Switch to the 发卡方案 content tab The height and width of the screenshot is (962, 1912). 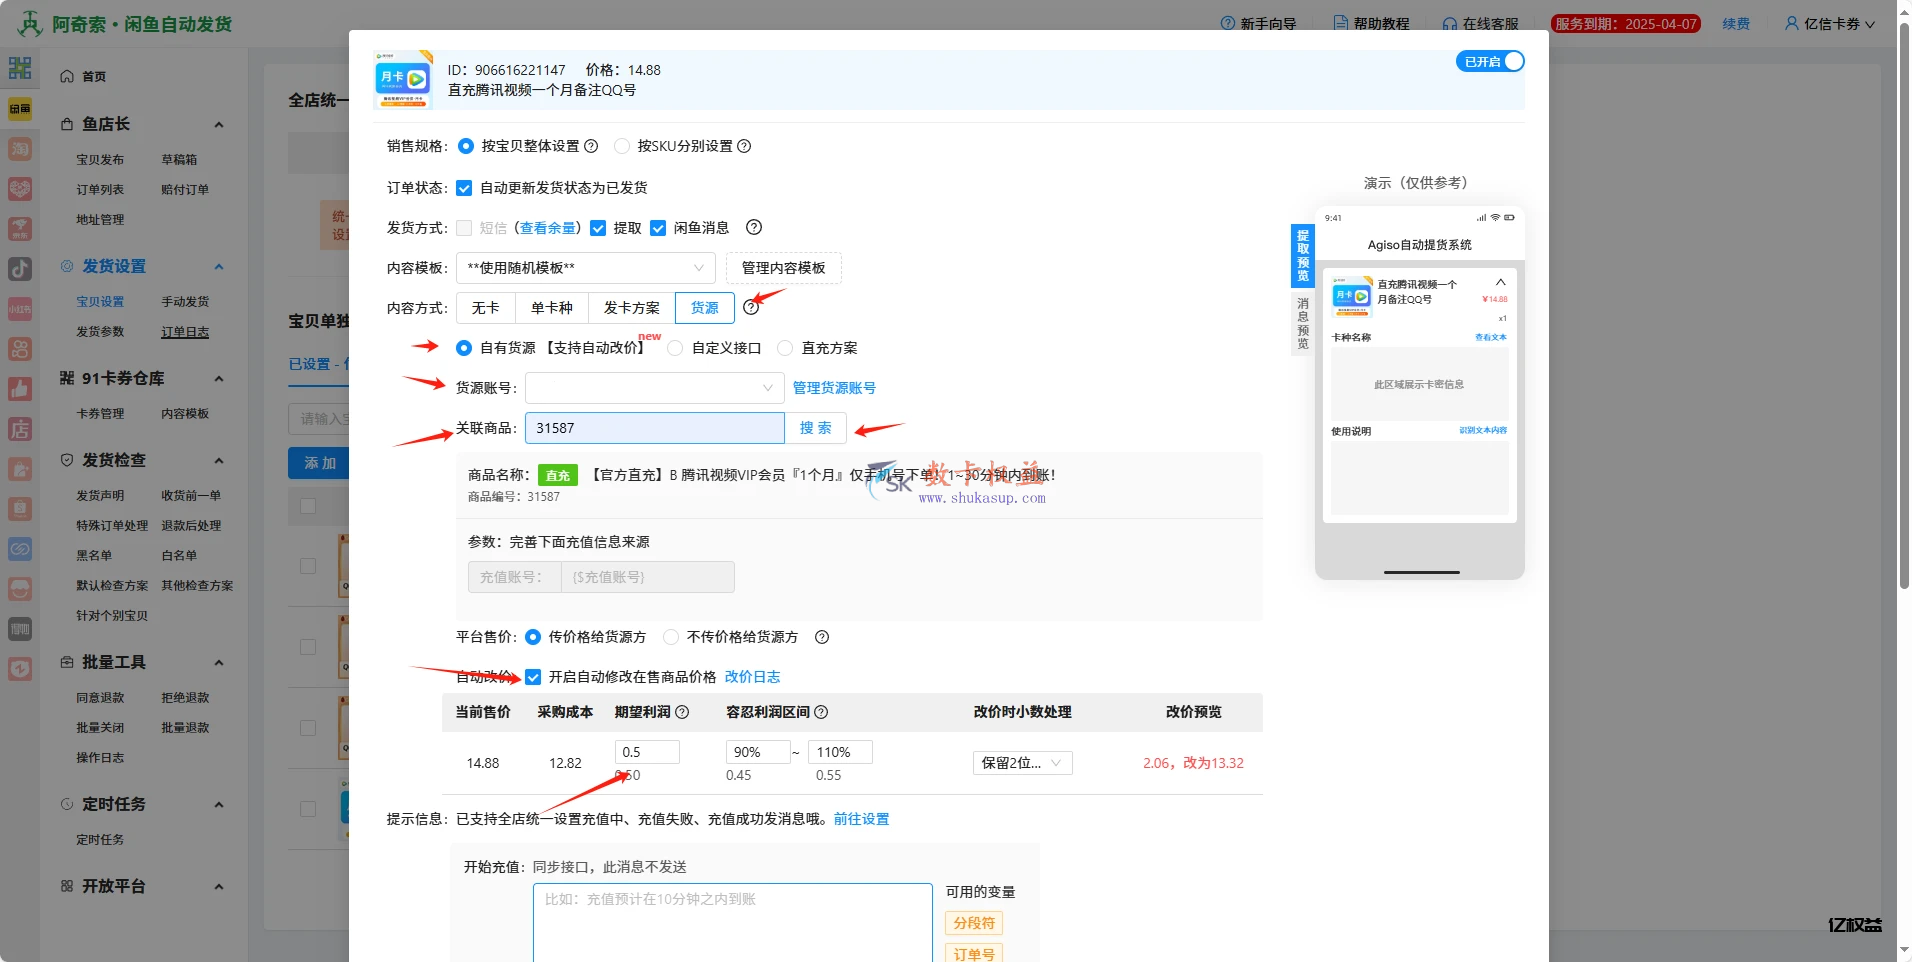pos(632,308)
